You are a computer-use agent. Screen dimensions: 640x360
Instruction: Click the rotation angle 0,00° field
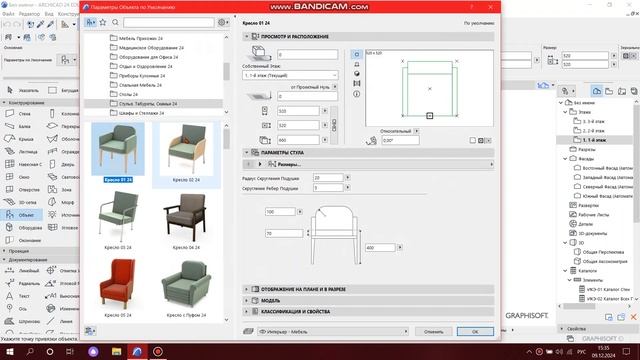pyautogui.click(x=400, y=140)
